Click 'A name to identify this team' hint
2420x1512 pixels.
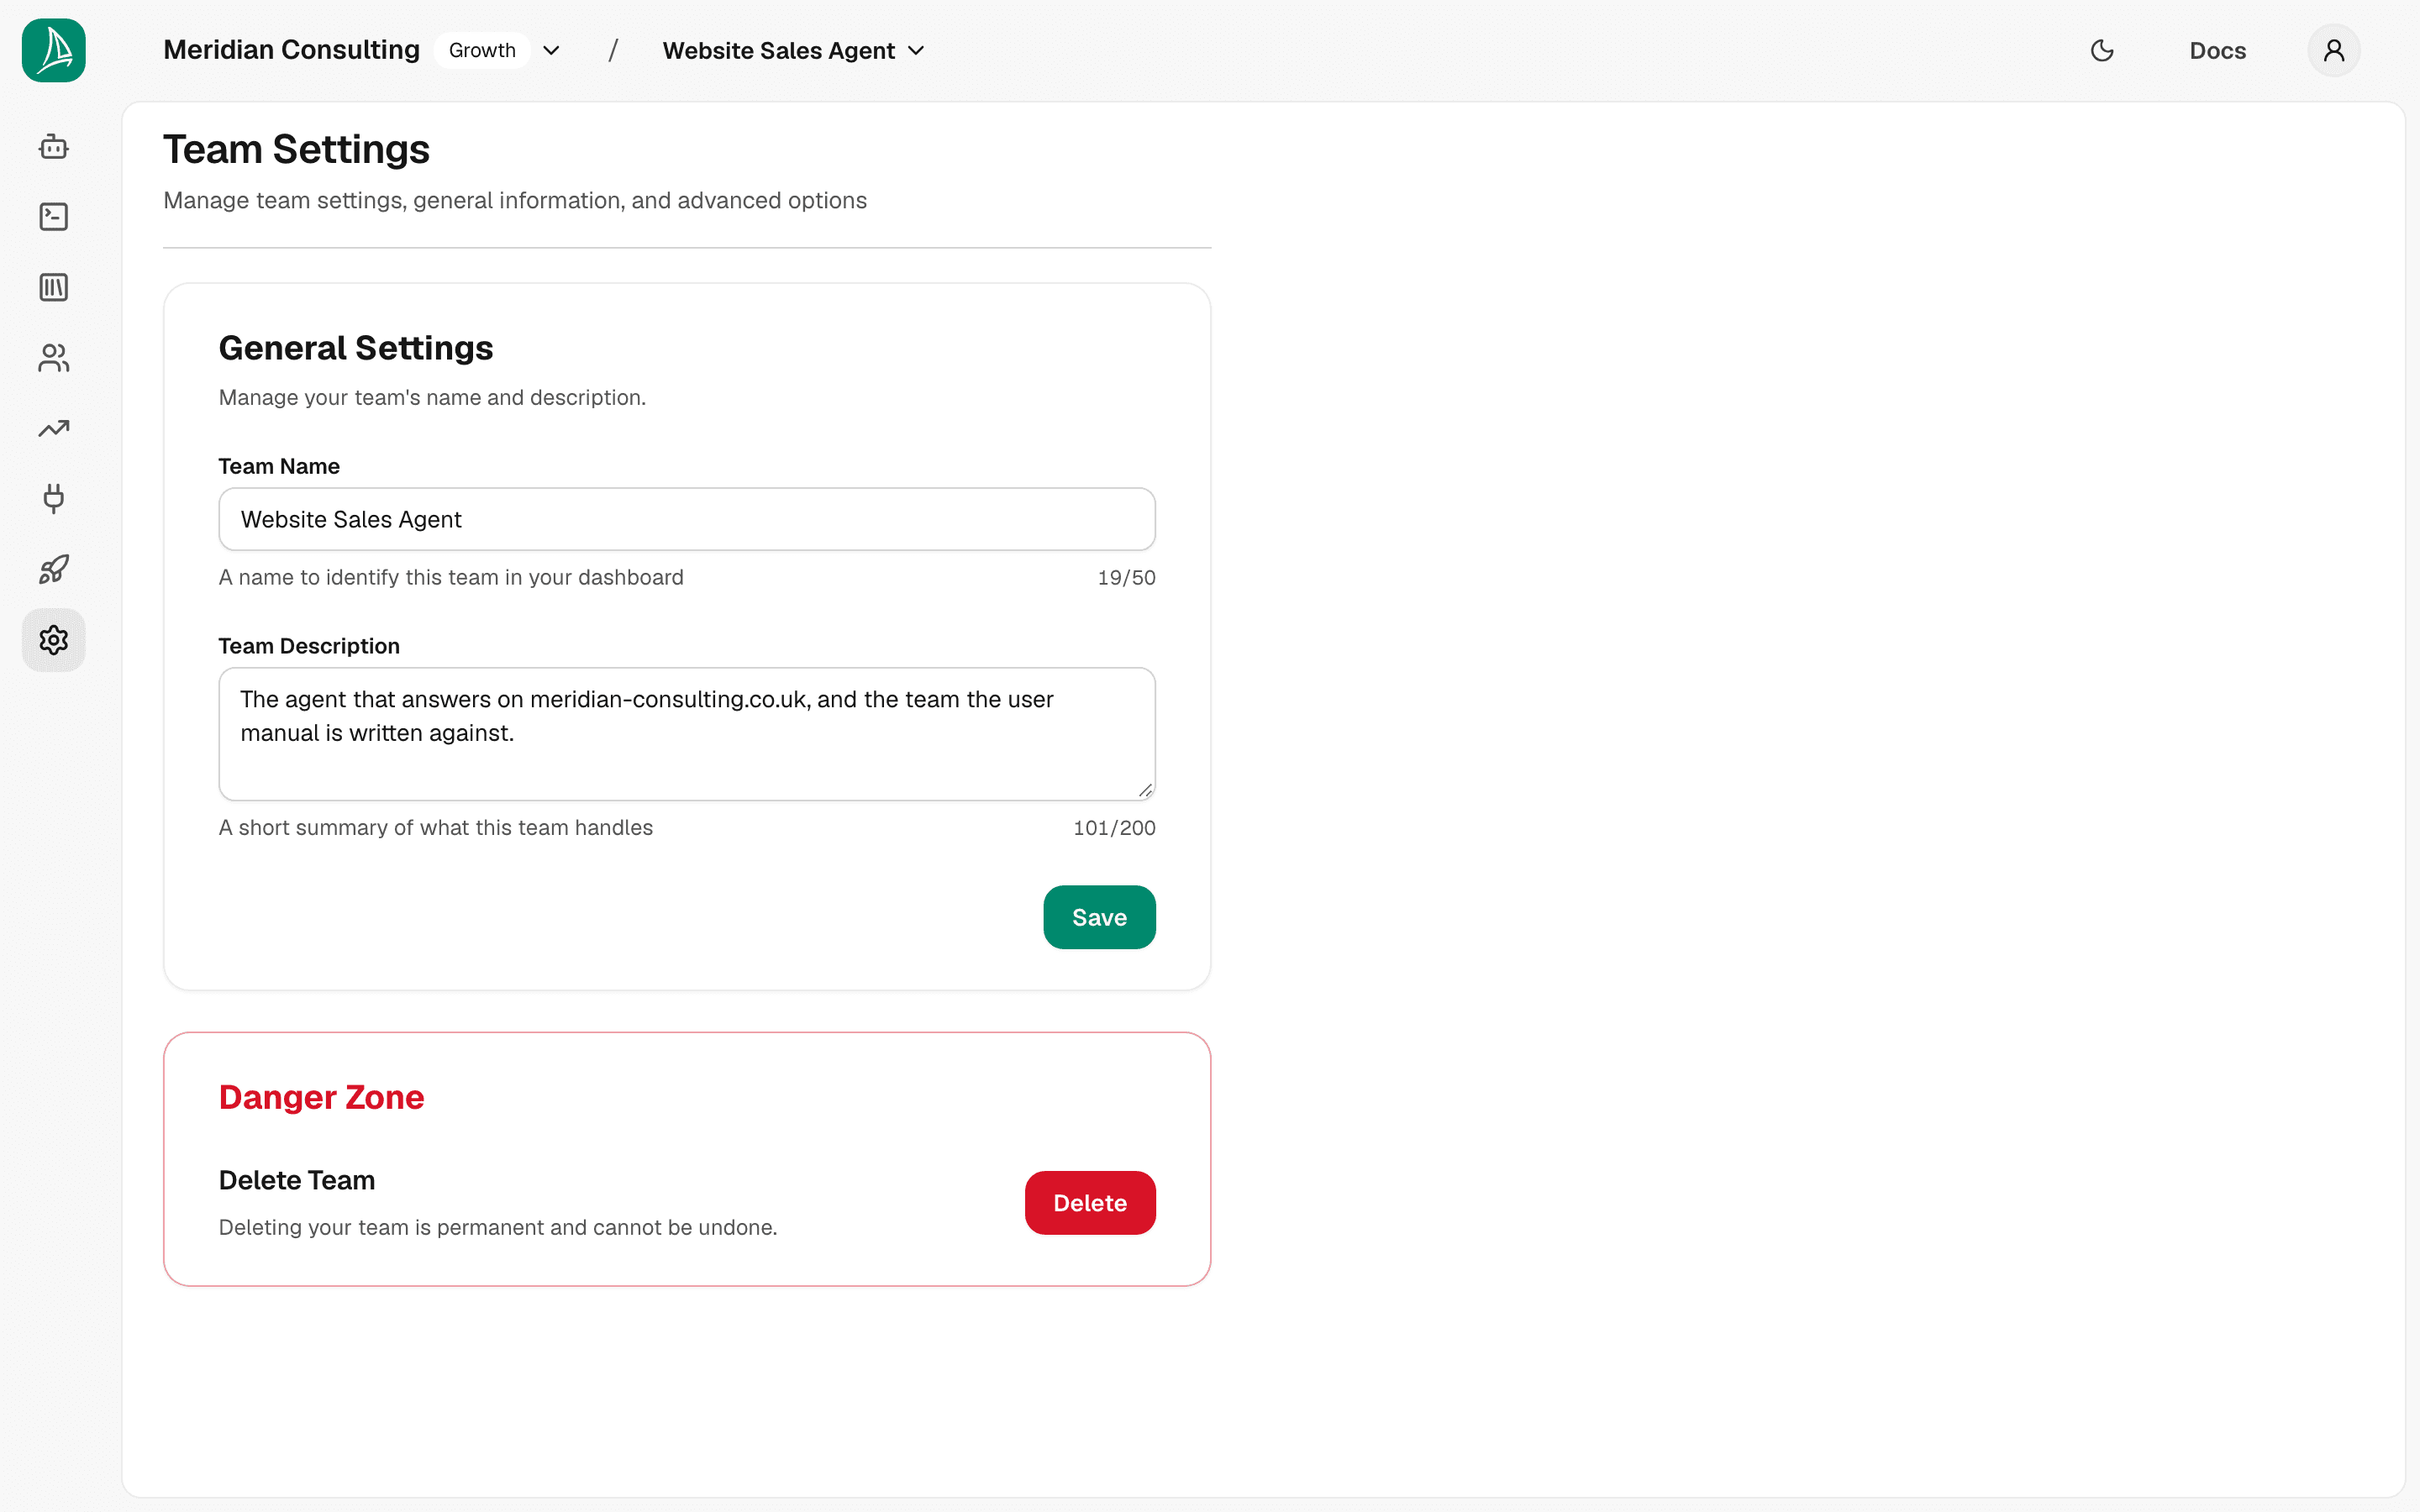(451, 578)
